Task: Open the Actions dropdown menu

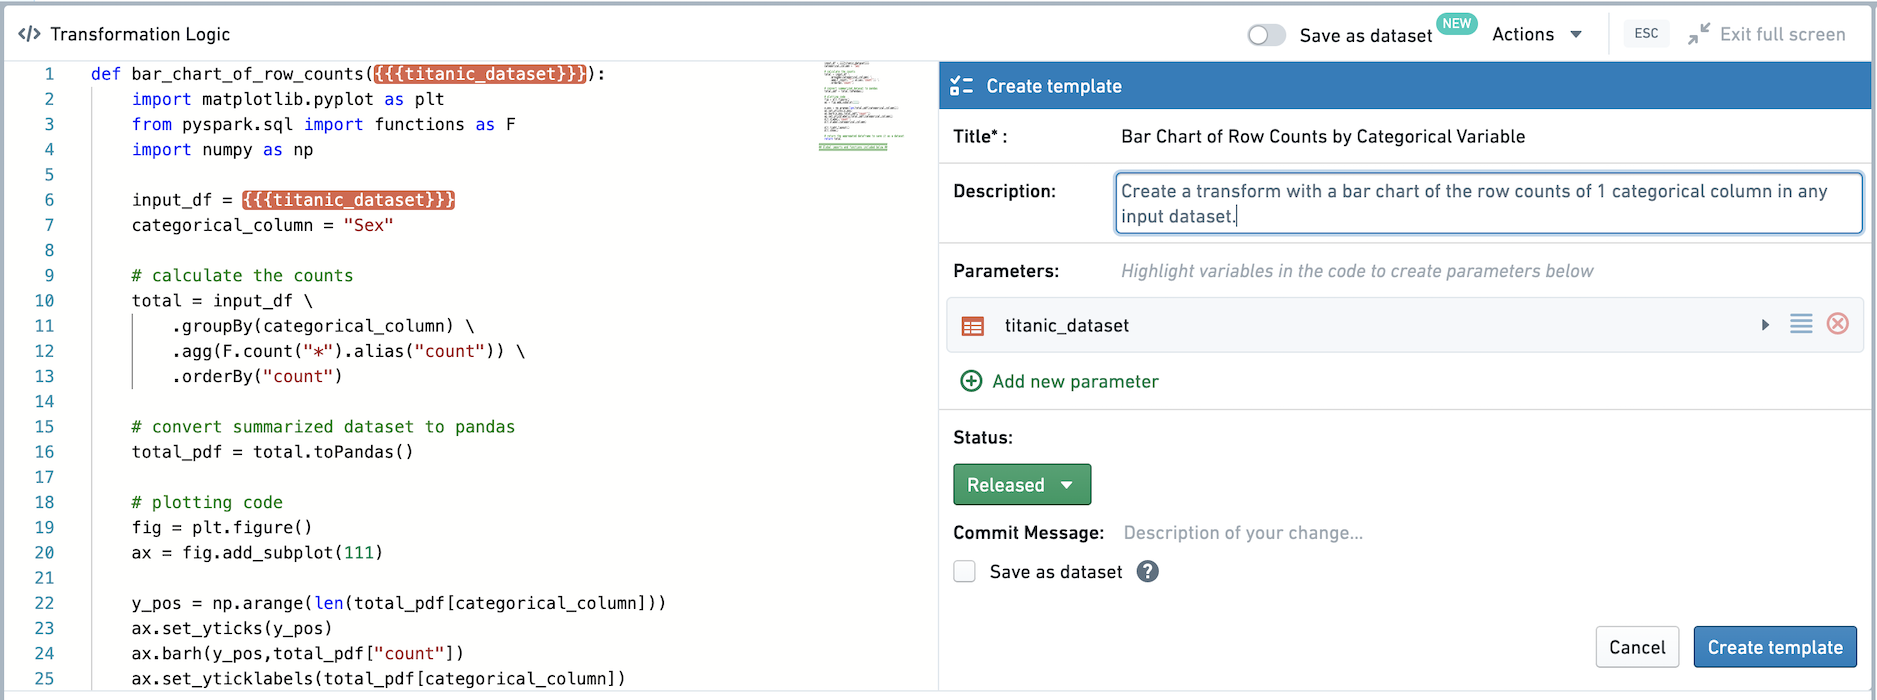Action: [1537, 34]
